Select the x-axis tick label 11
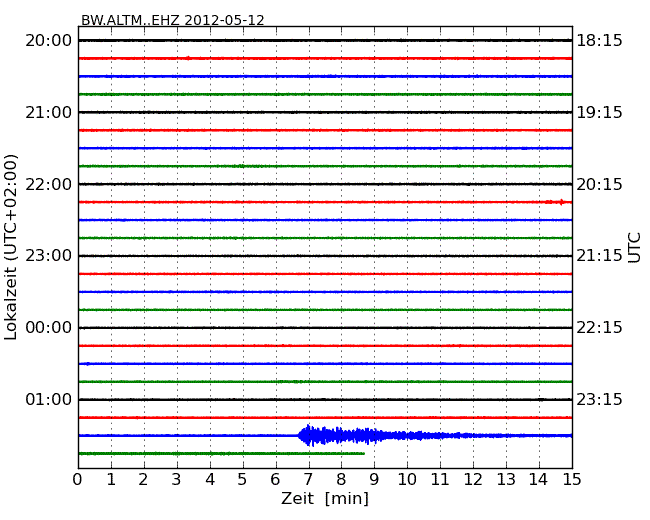 (440, 479)
